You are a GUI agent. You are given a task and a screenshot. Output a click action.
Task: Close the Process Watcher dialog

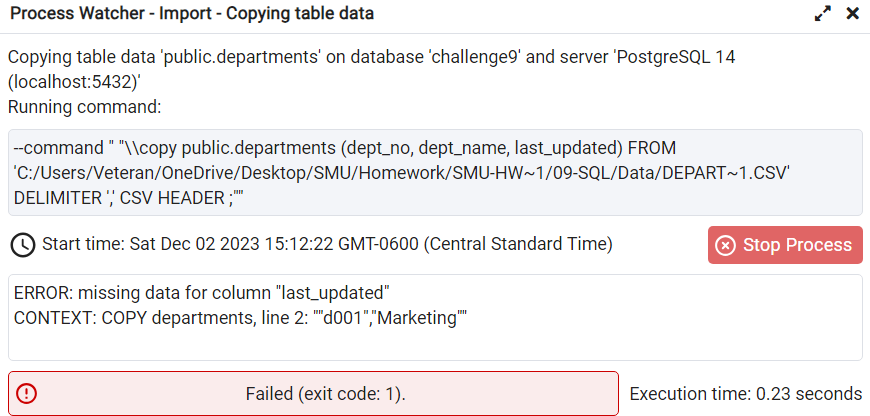(853, 14)
